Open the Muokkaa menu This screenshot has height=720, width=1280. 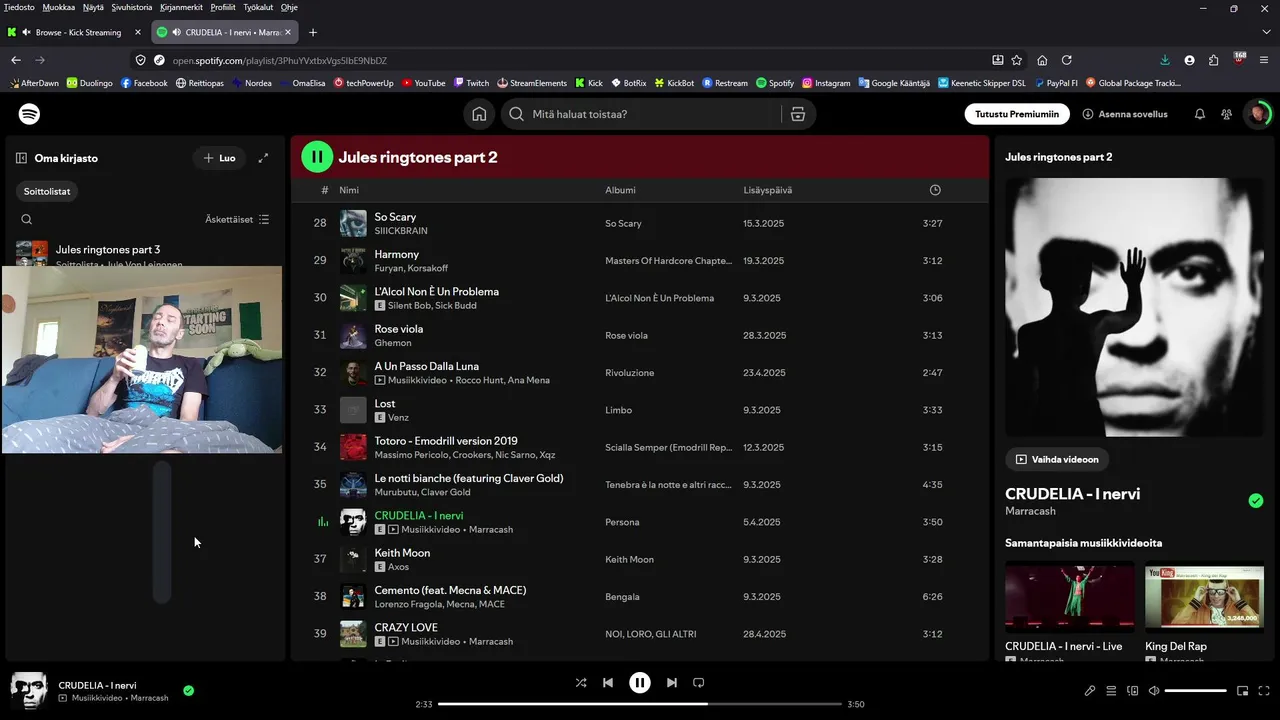click(59, 7)
